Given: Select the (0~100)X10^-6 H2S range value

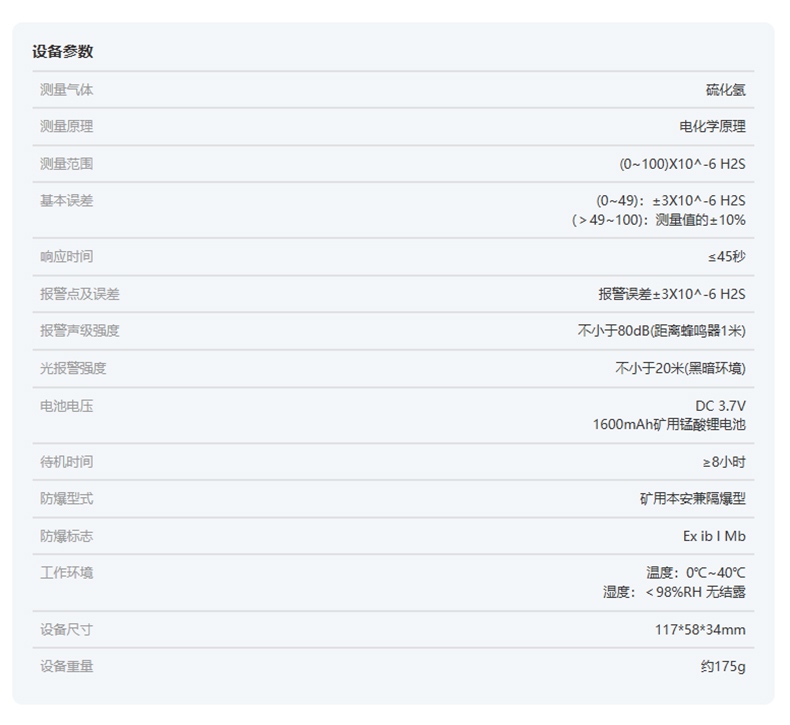Looking at the screenshot, I should pos(682,164).
